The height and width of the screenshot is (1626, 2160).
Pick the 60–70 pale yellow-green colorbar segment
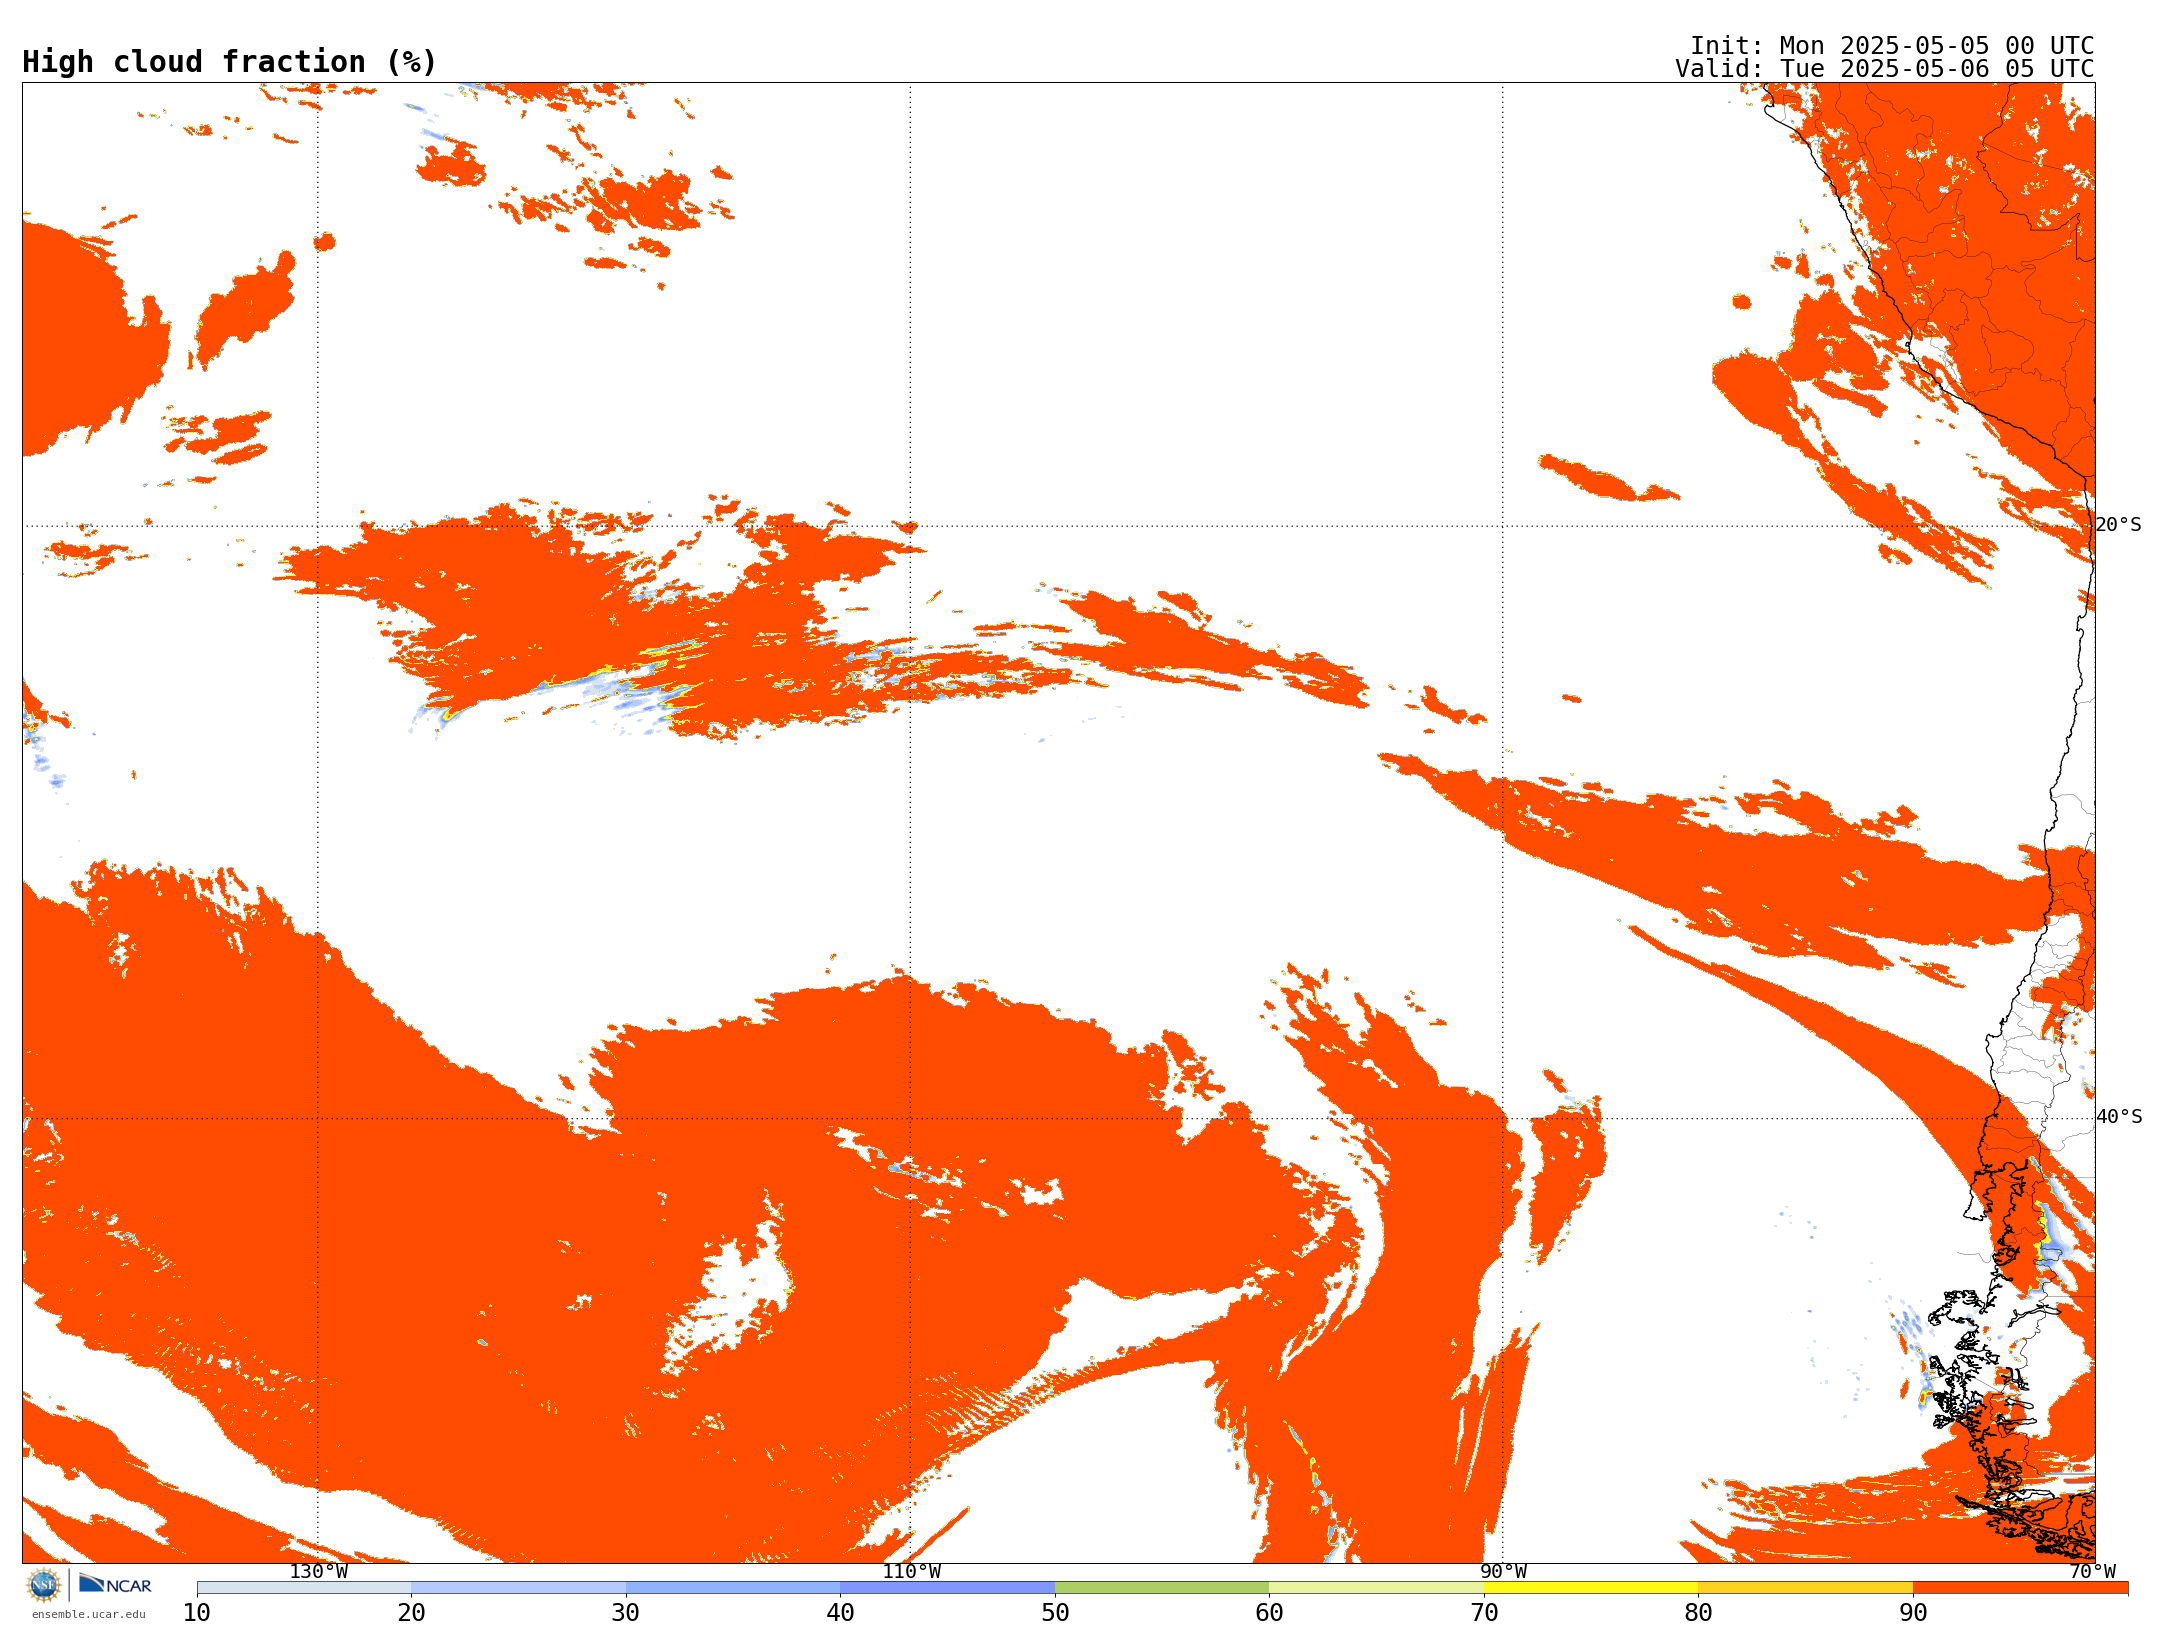pyautogui.click(x=1376, y=1588)
